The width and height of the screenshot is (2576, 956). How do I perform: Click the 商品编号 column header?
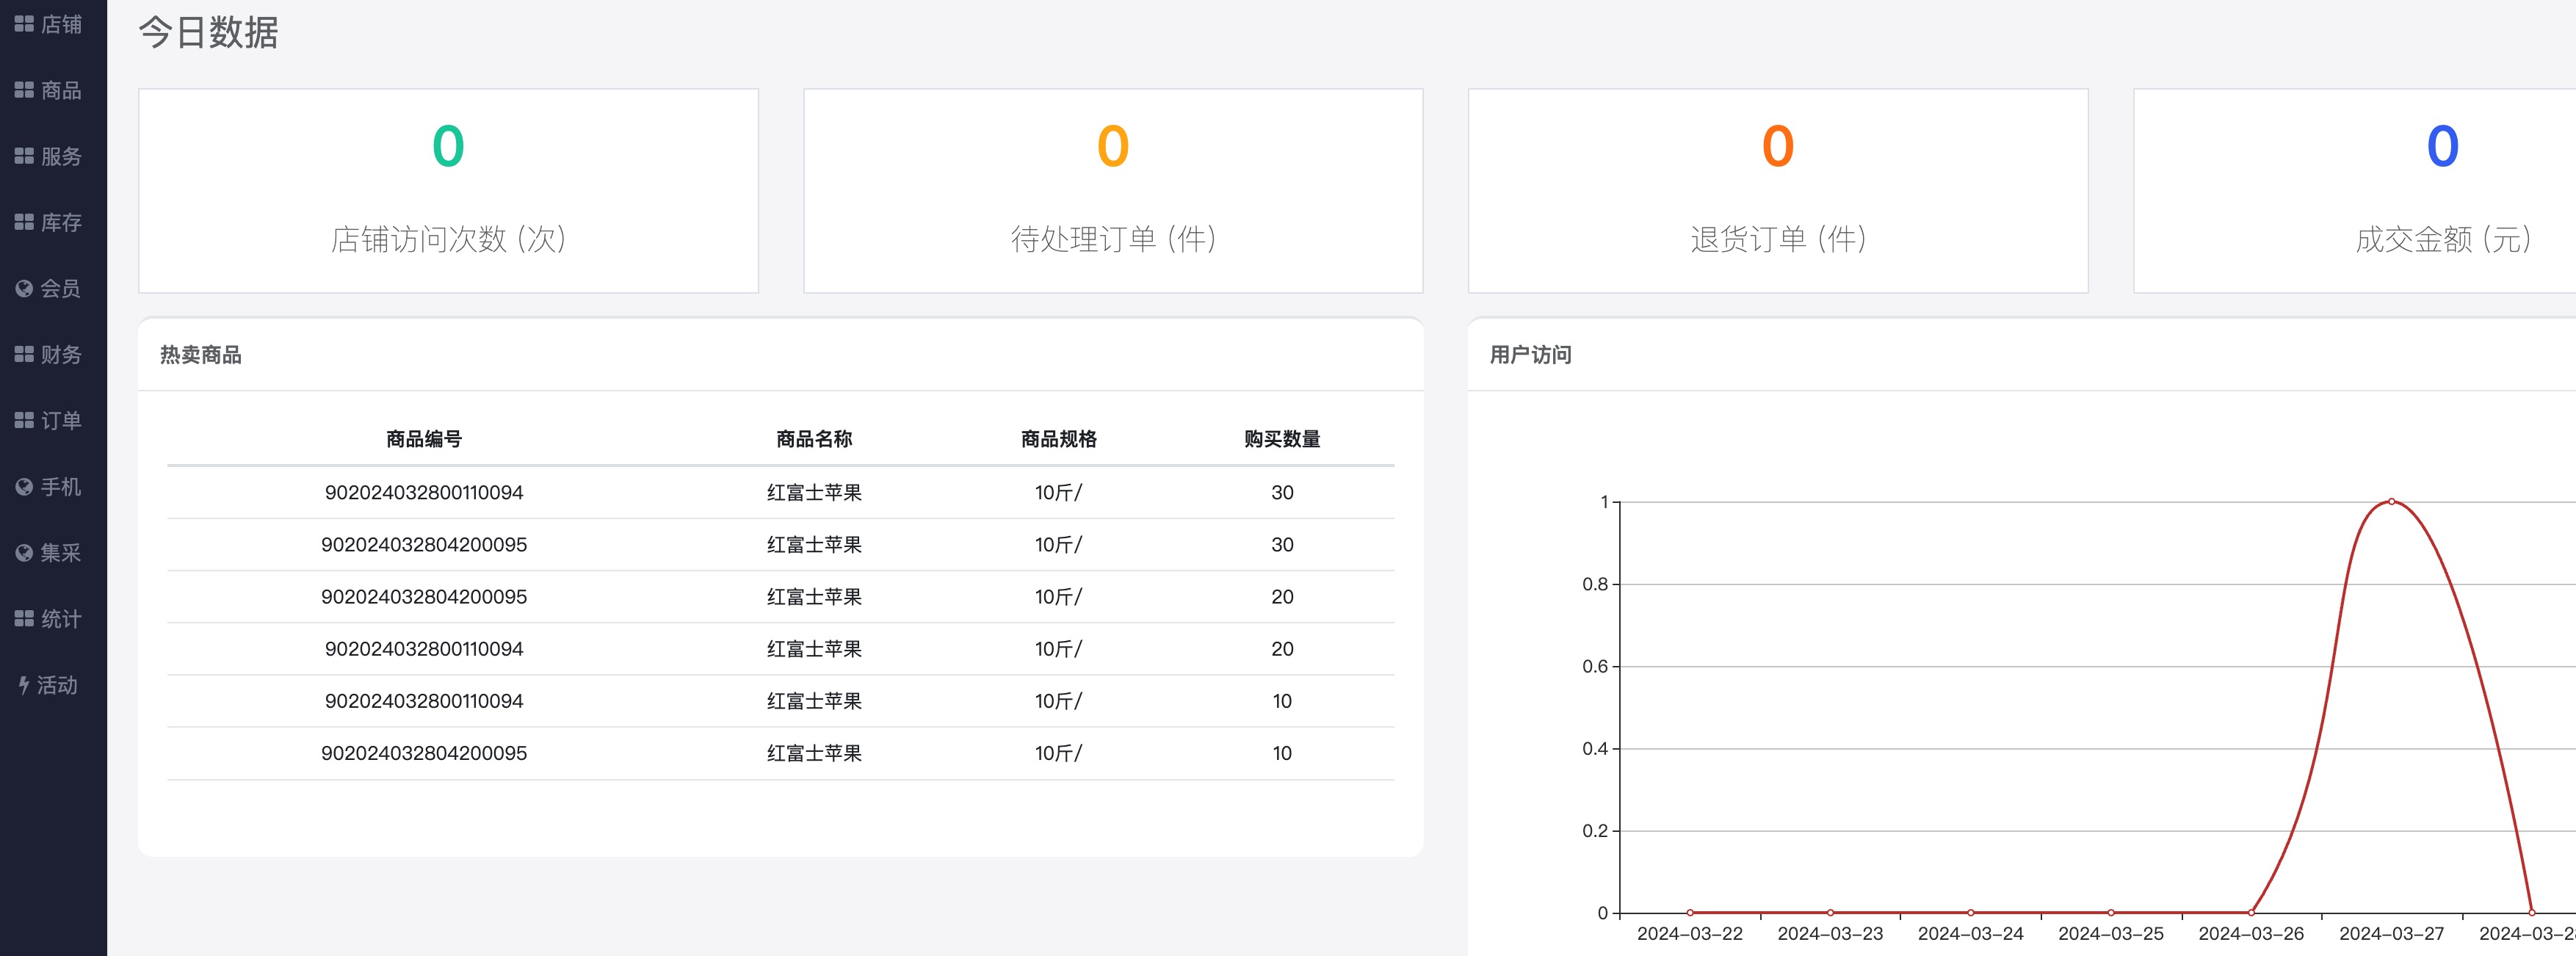click(x=424, y=439)
